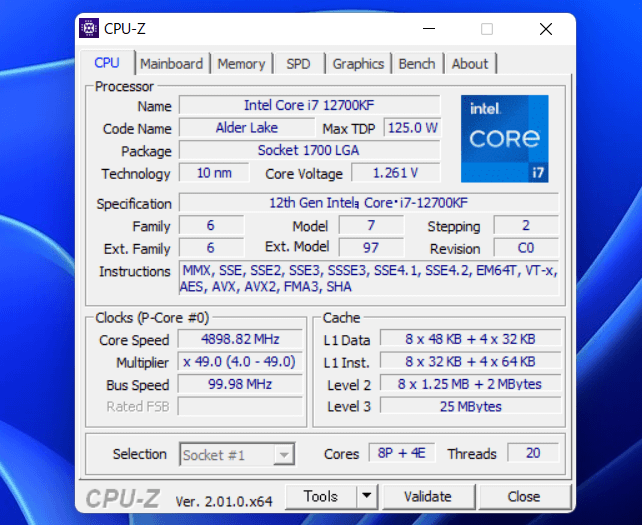Click the Close button at bottom
Image resolution: width=642 pixels, height=525 pixels.
tap(524, 496)
